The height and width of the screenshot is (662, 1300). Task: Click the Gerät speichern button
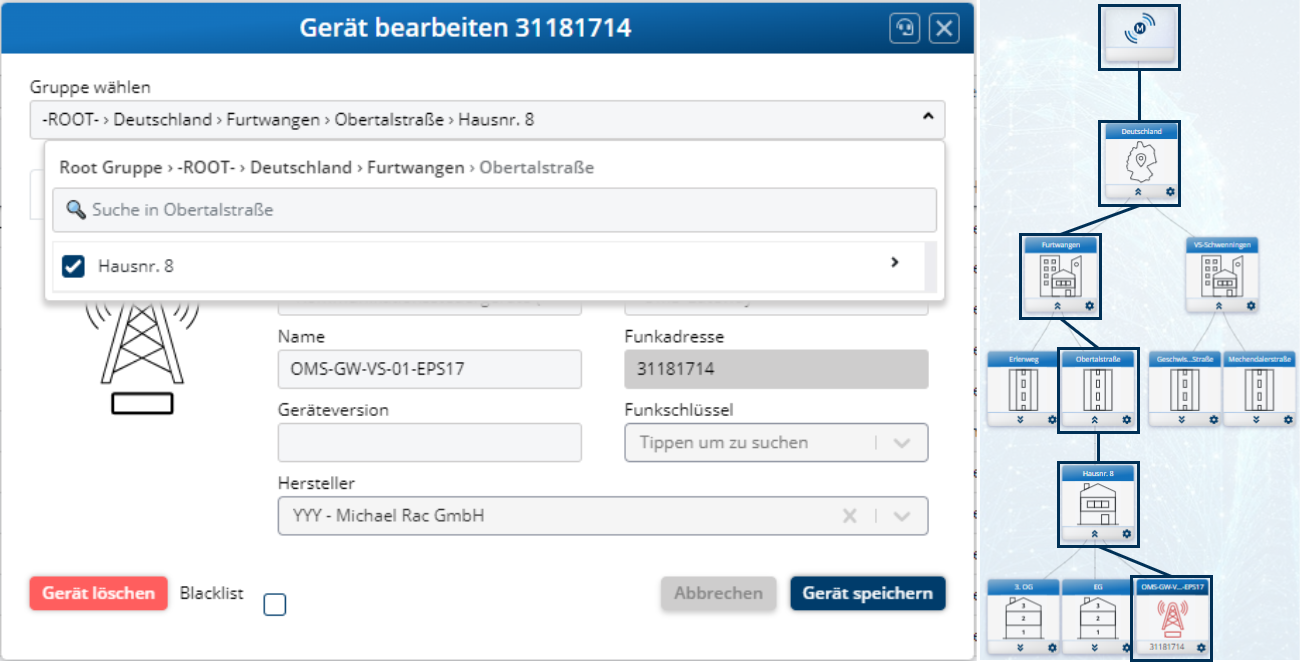pyautogui.click(x=867, y=593)
